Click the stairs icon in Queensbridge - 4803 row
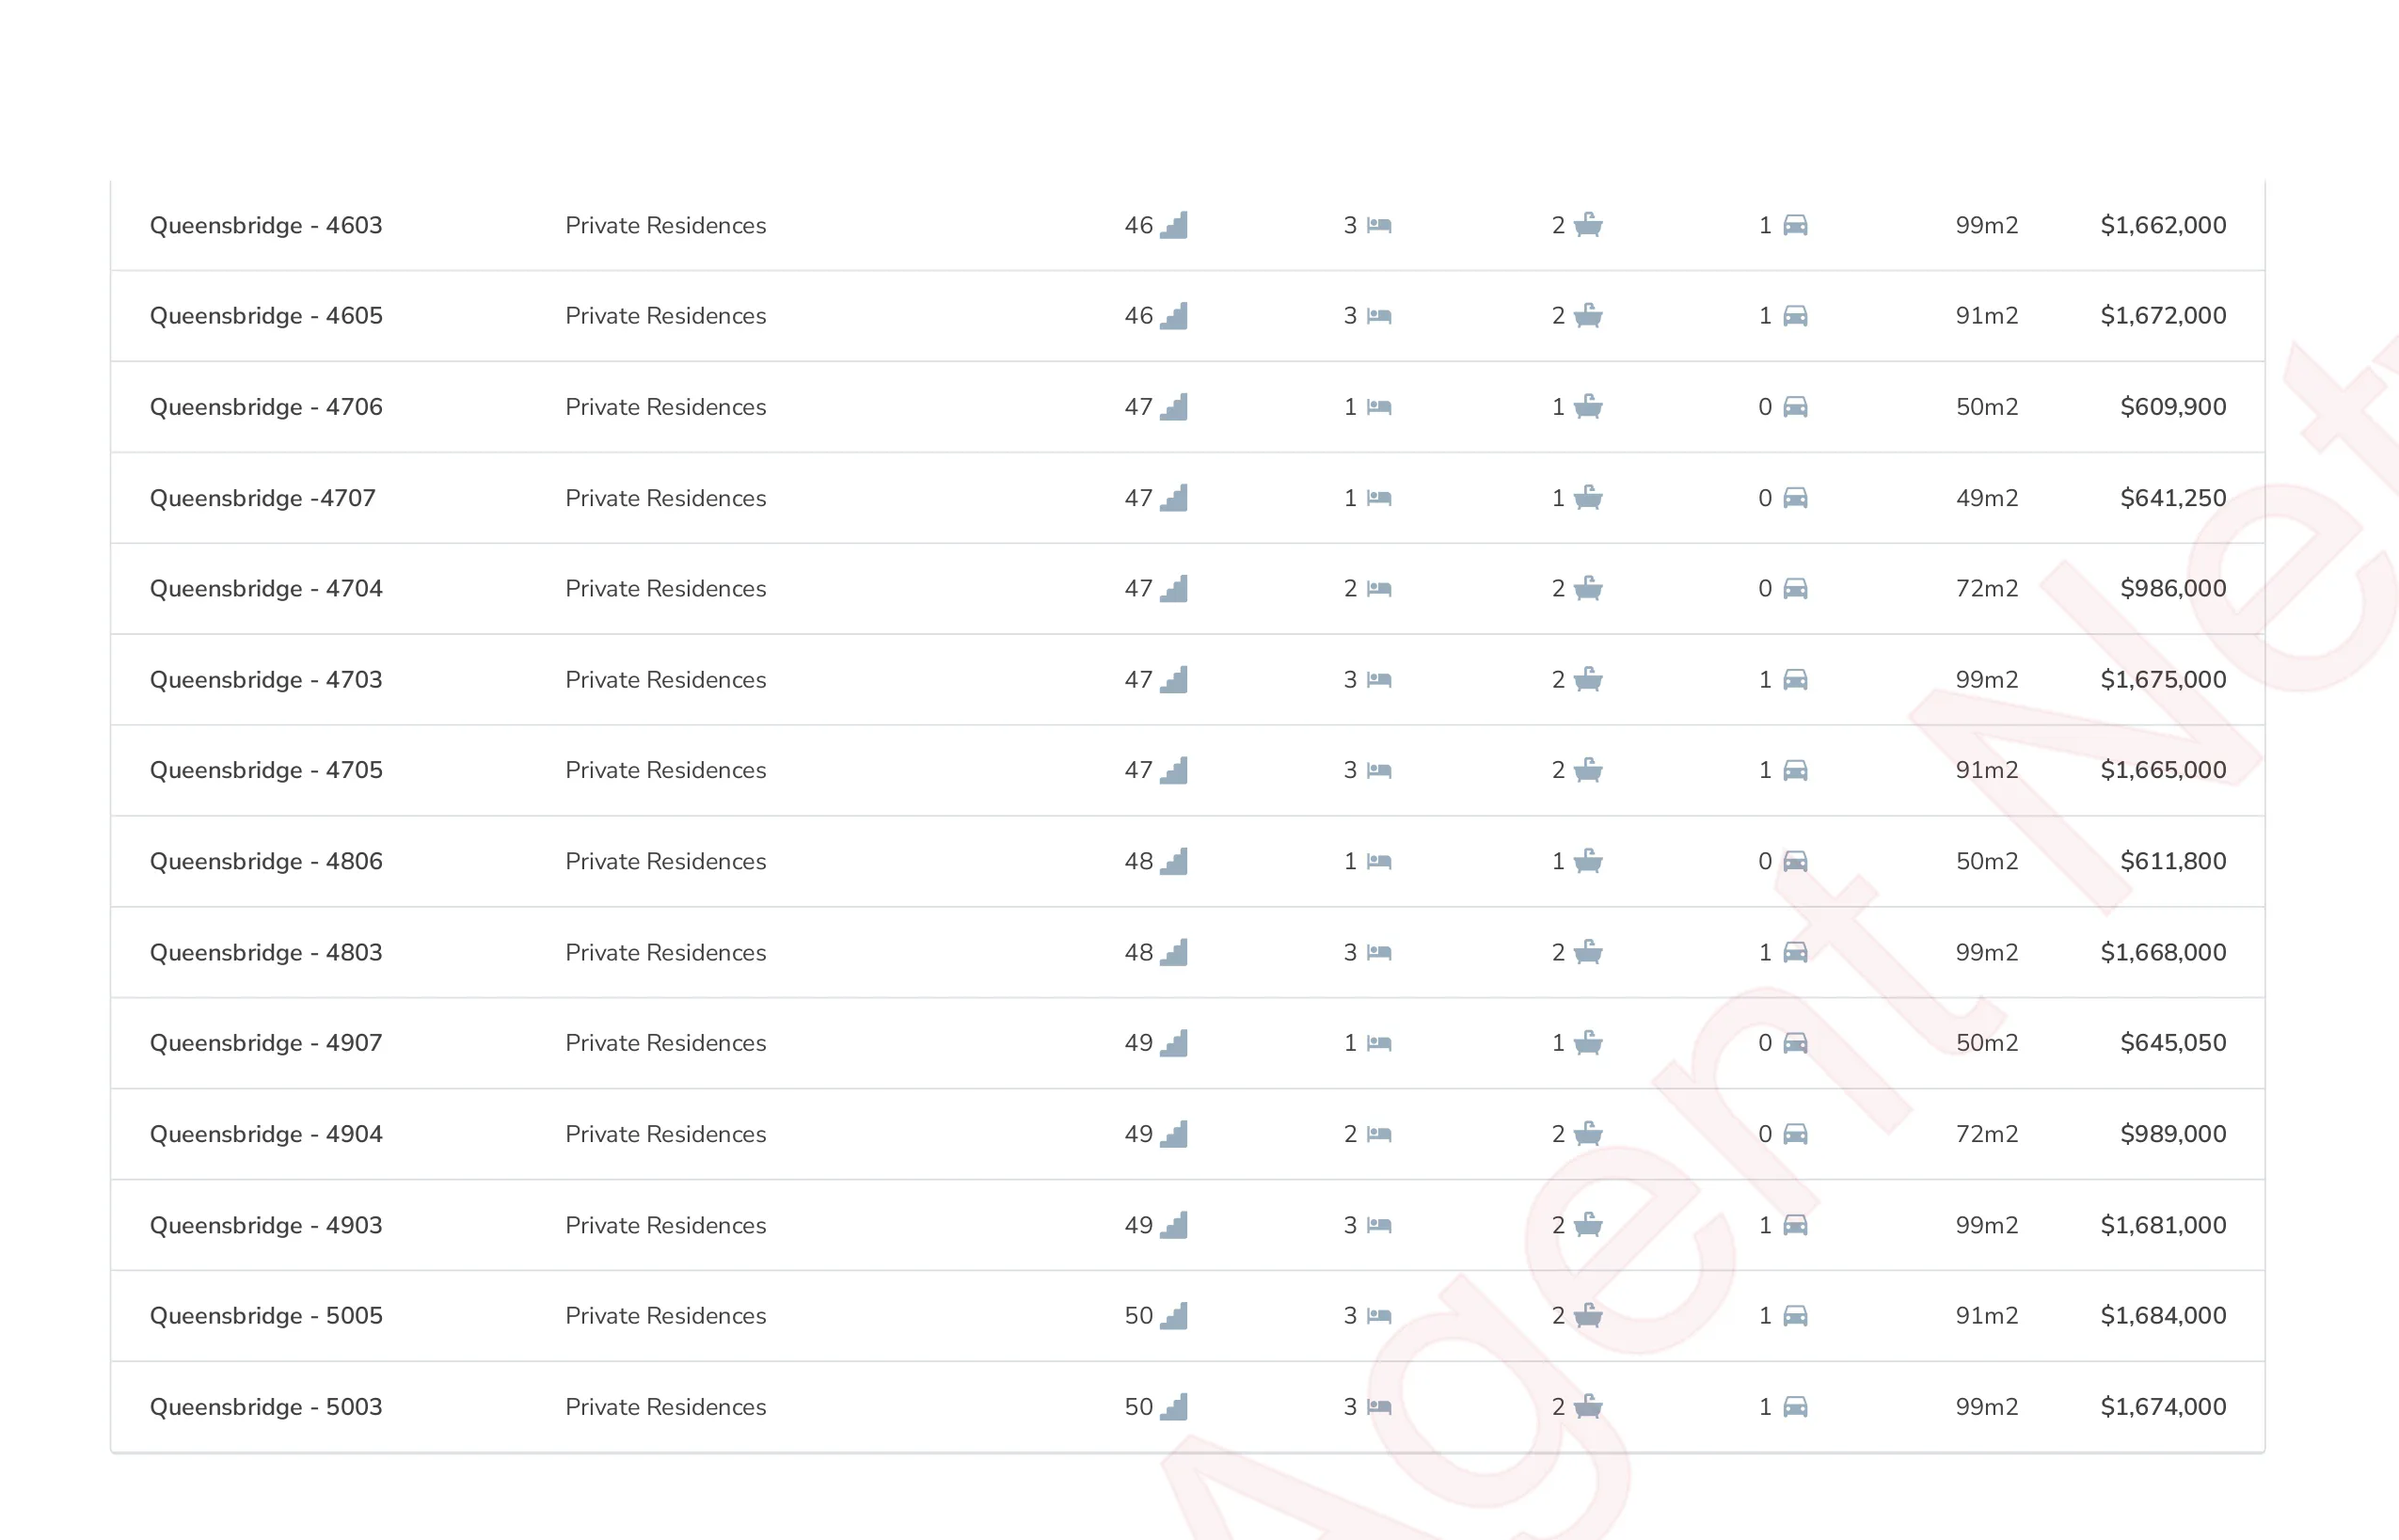The image size is (2399, 1540). point(1174,952)
